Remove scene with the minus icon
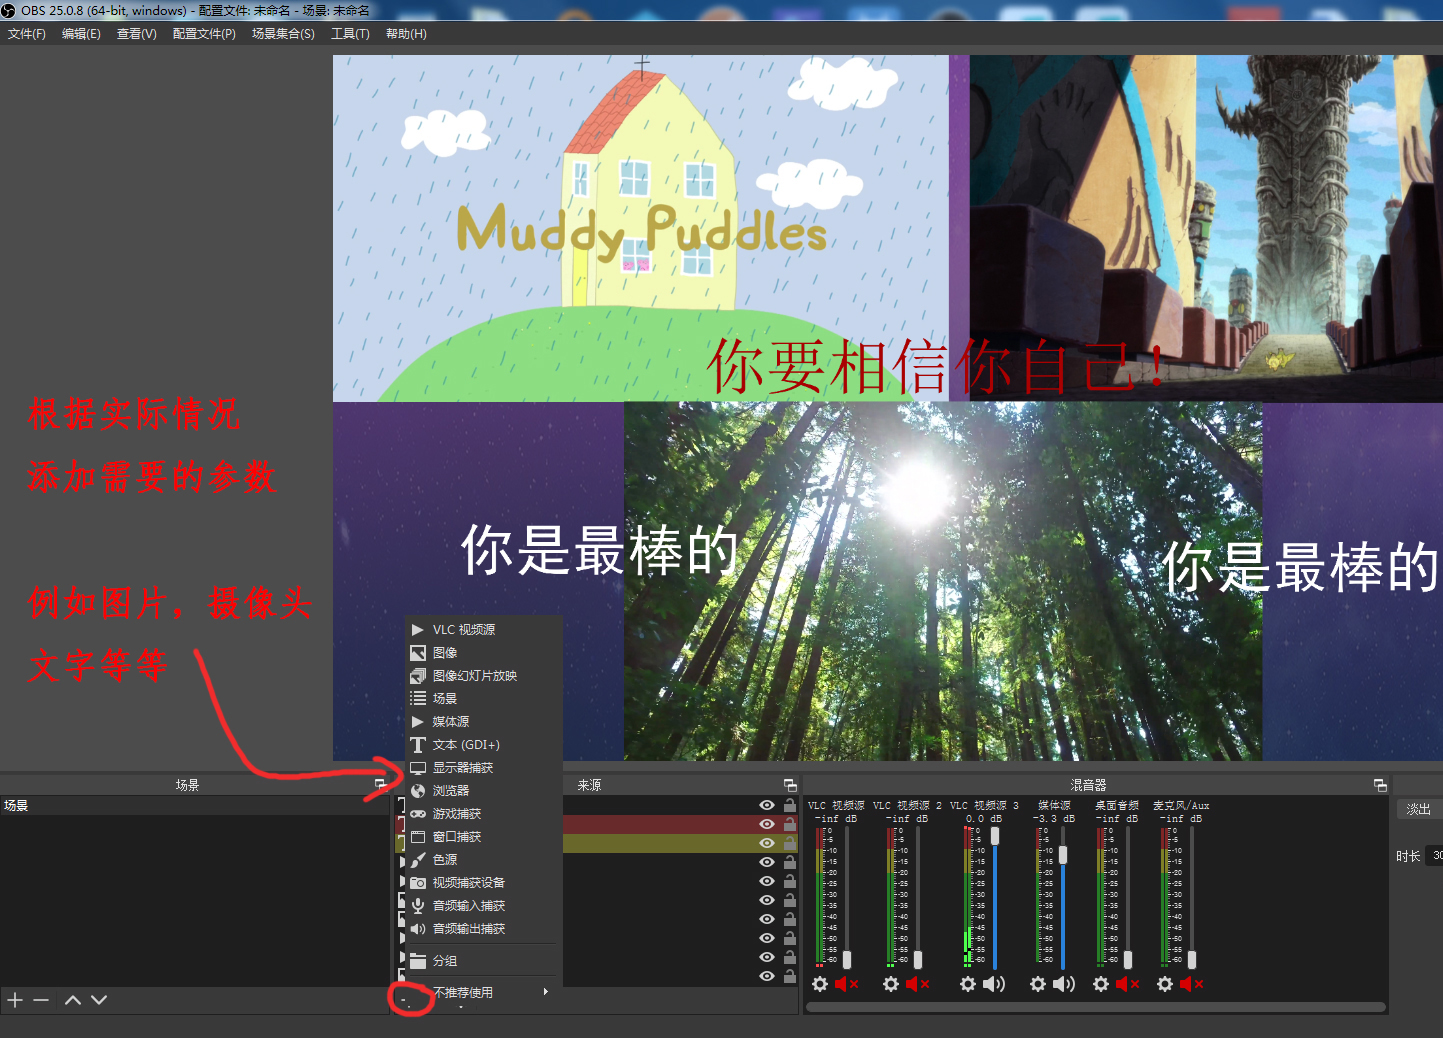This screenshot has width=1443, height=1038. pyautogui.click(x=41, y=1000)
